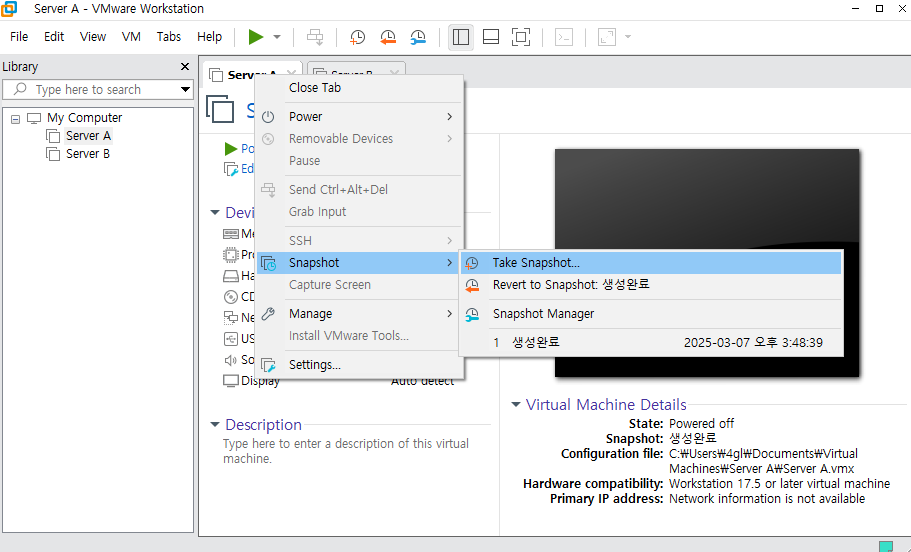Open Snapshot Manager from the toolbar icon
Viewport: 911px width, 552px height.
(x=418, y=37)
